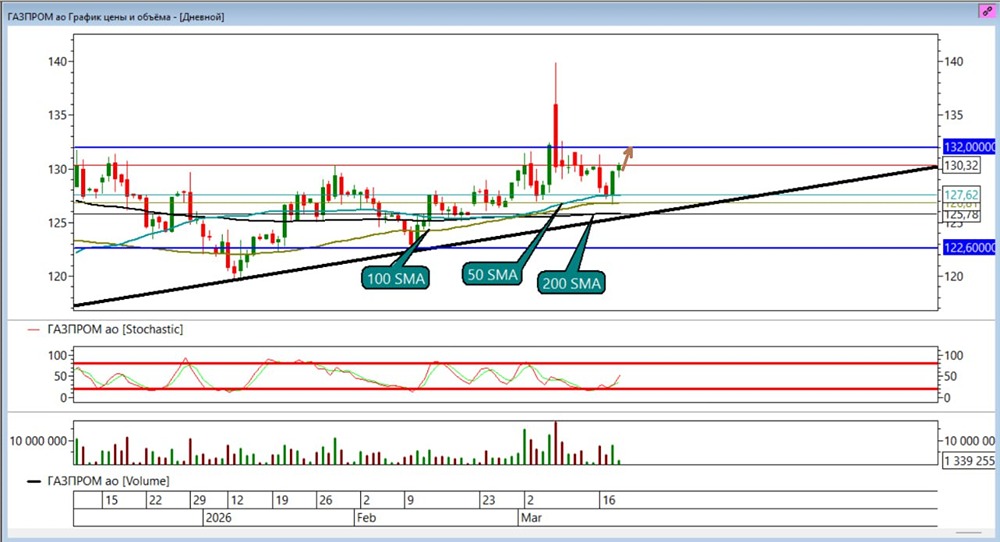Click the 135 tick on right price axis
Screen dimensions: 1000x542
coord(954,115)
